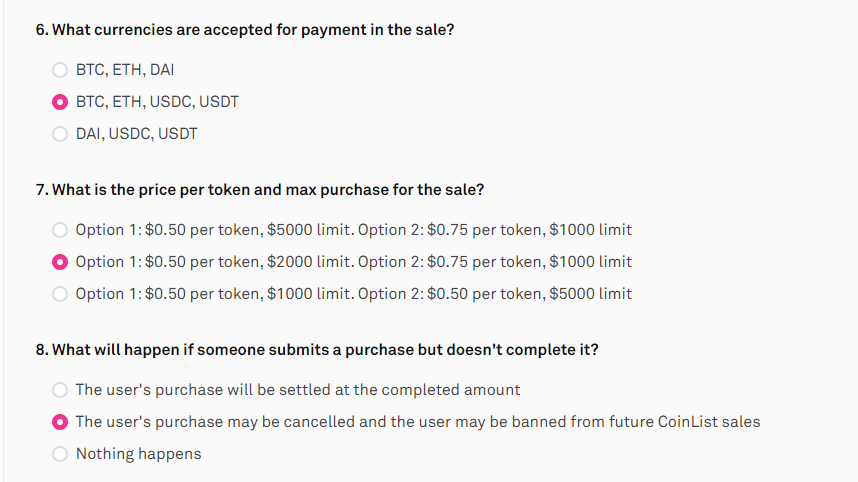
Task: Click answer text with $2000 limit in Option 1
Action: [x=353, y=262]
